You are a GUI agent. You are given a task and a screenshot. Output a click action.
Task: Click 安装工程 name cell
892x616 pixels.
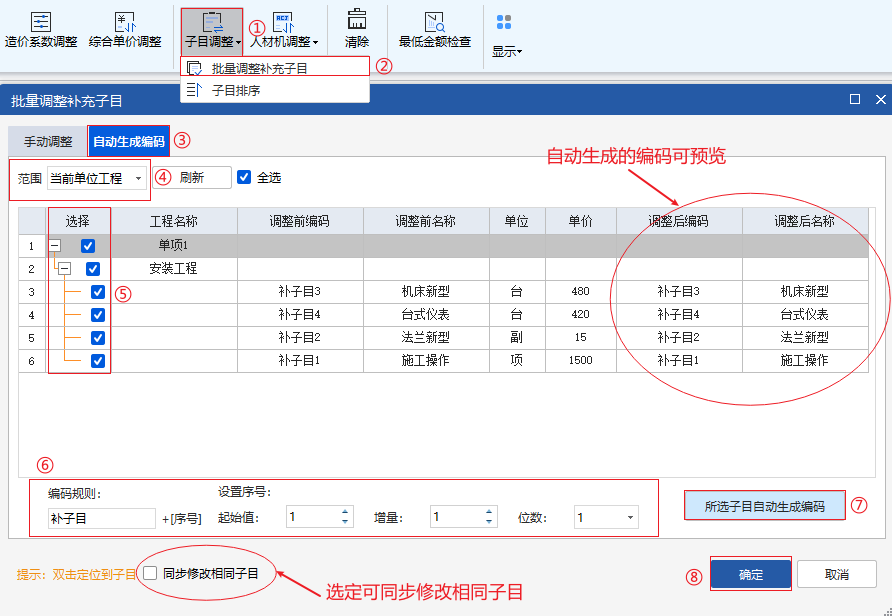click(x=174, y=268)
